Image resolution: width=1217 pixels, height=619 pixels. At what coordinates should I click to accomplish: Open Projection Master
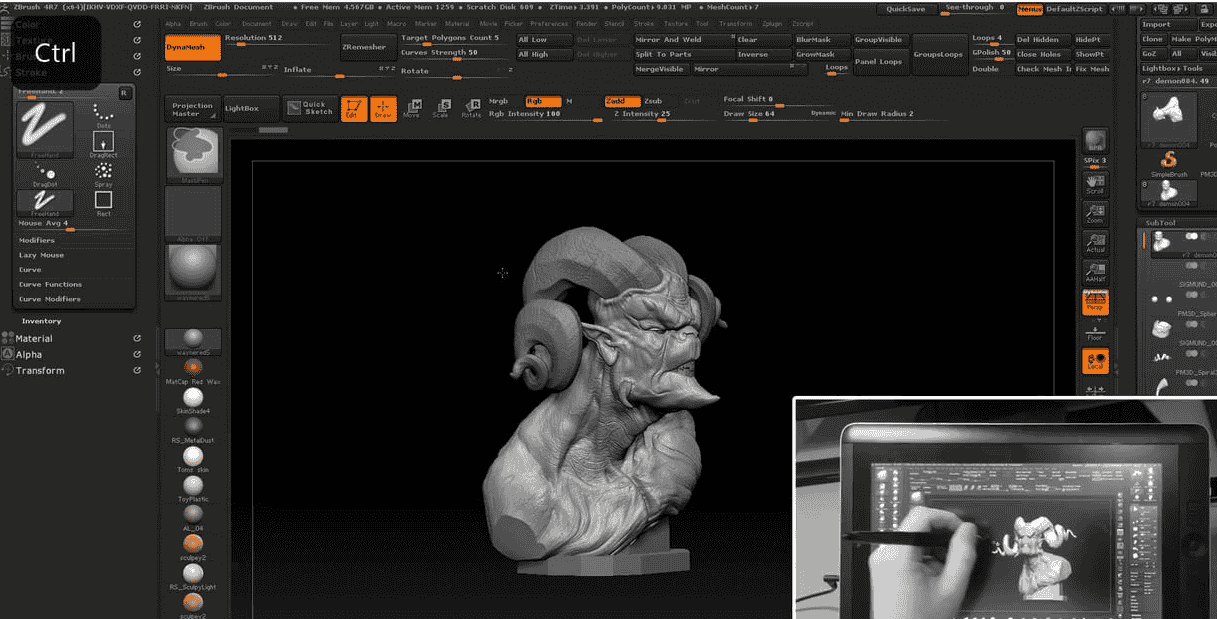click(x=191, y=107)
